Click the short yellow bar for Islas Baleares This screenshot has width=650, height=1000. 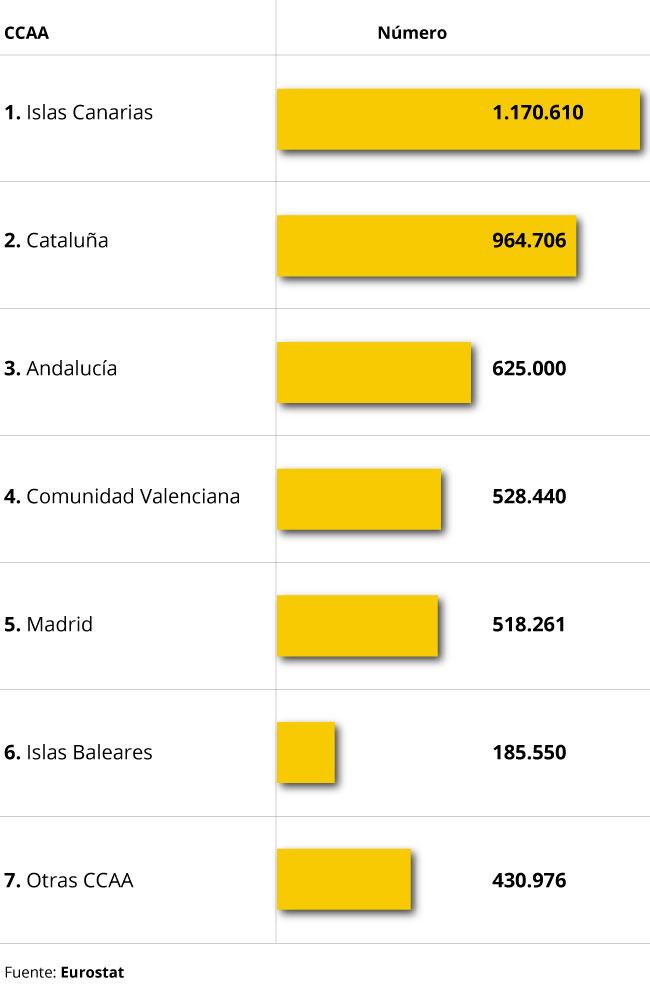[305, 753]
